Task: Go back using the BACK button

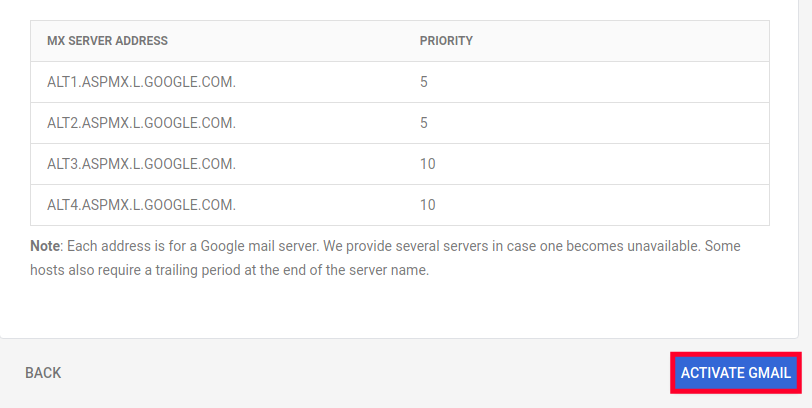Action: tap(43, 373)
